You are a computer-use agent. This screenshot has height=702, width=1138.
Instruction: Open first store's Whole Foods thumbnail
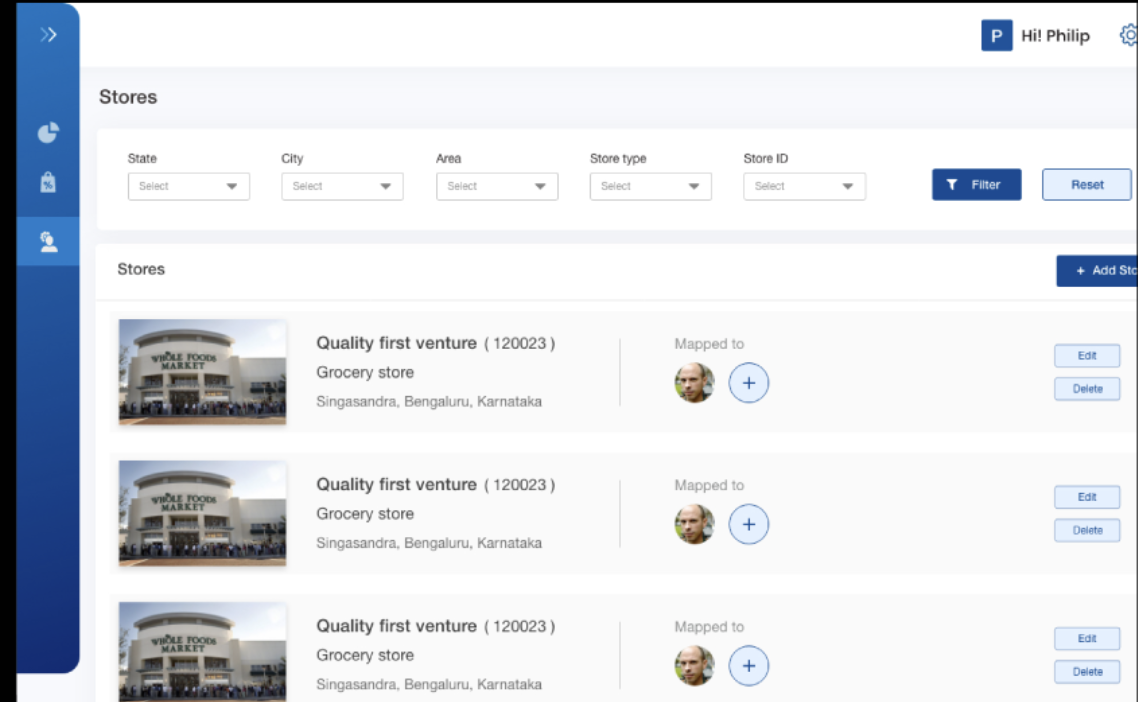tap(202, 372)
